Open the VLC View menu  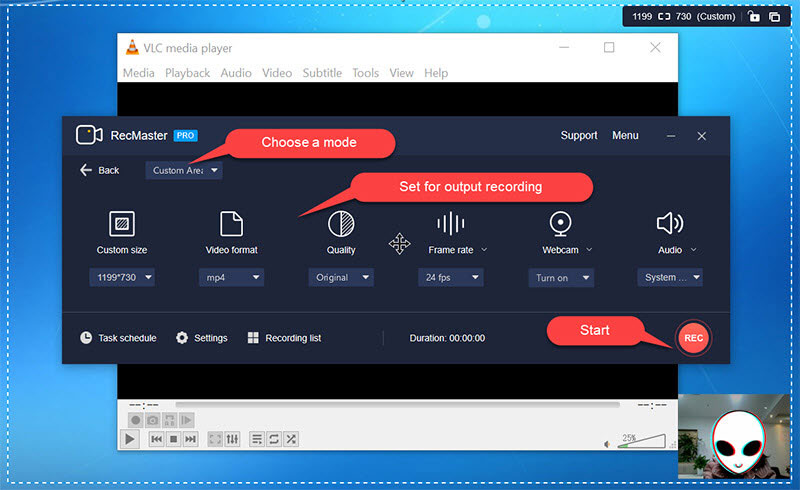click(402, 73)
